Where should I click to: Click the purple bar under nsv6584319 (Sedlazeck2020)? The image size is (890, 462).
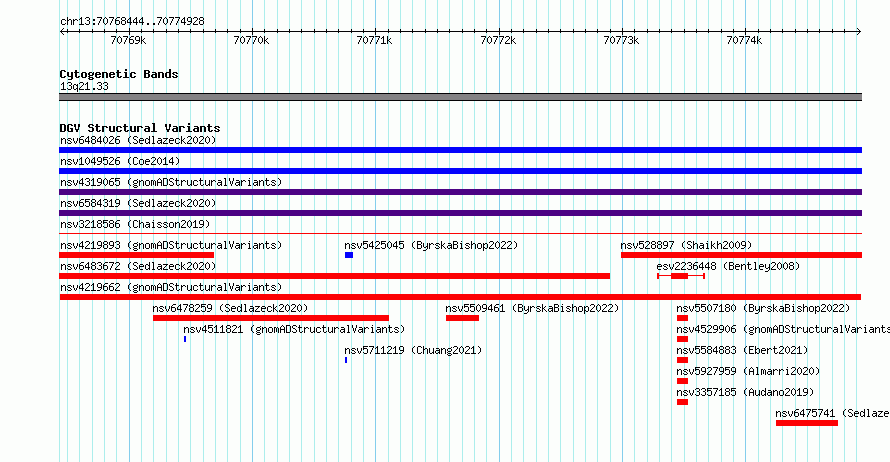(460, 213)
